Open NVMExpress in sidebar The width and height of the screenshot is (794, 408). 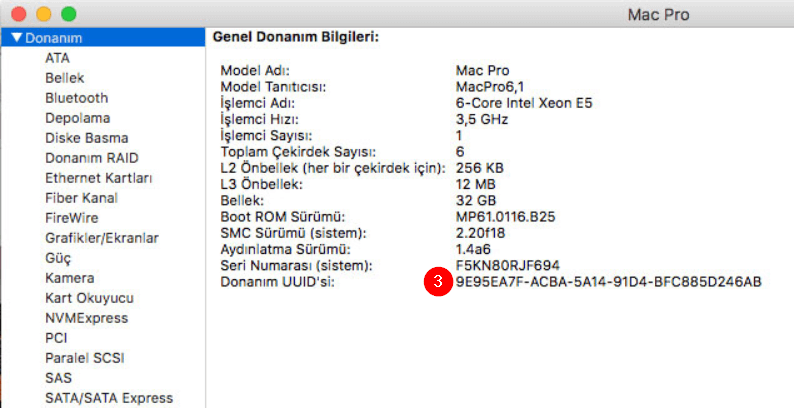[87, 318]
